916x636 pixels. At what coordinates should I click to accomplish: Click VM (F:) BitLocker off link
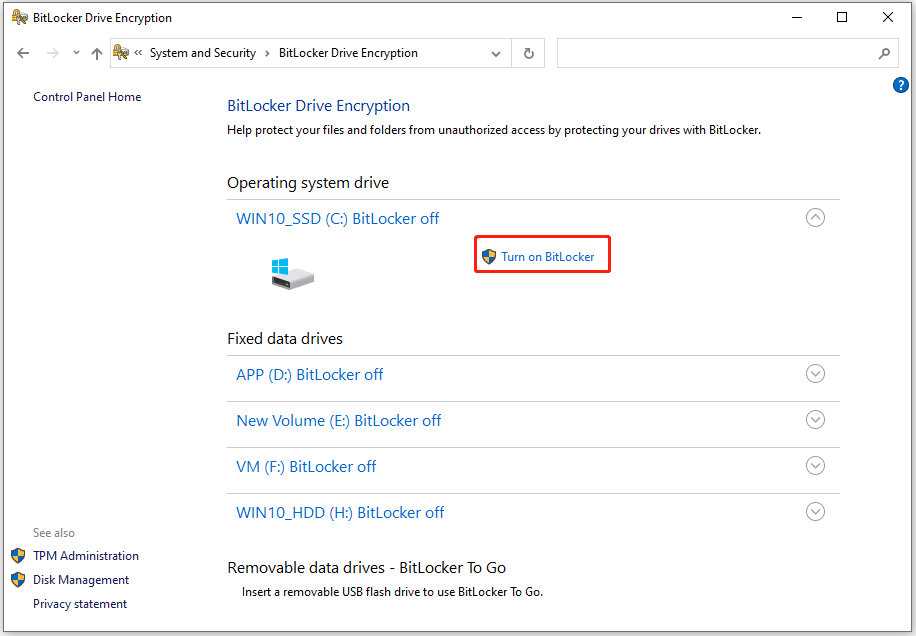[306, 467]
